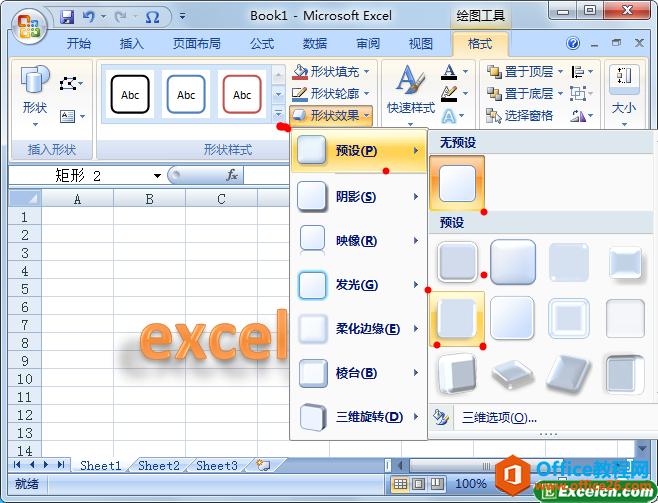Open the 柔化边缘(E) submenu

coord(359,328)
